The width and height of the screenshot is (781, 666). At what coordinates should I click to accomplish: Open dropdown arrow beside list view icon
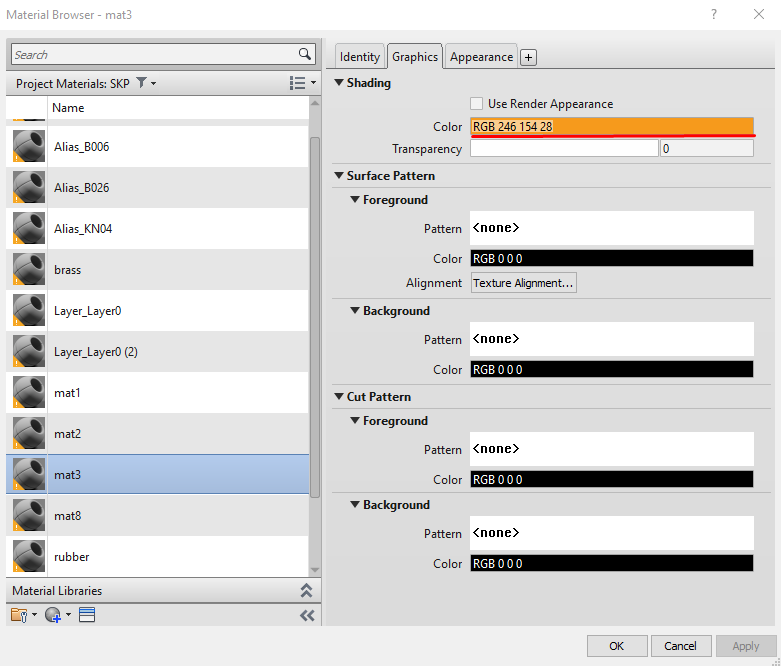tap(313, 83)
